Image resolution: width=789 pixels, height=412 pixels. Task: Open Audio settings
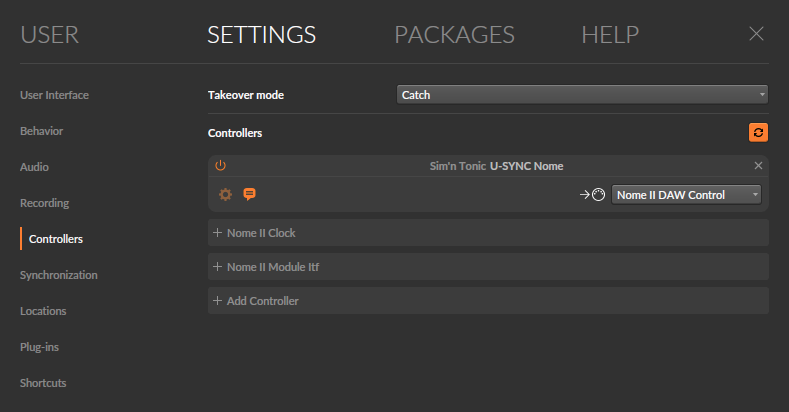pos(34,167)
